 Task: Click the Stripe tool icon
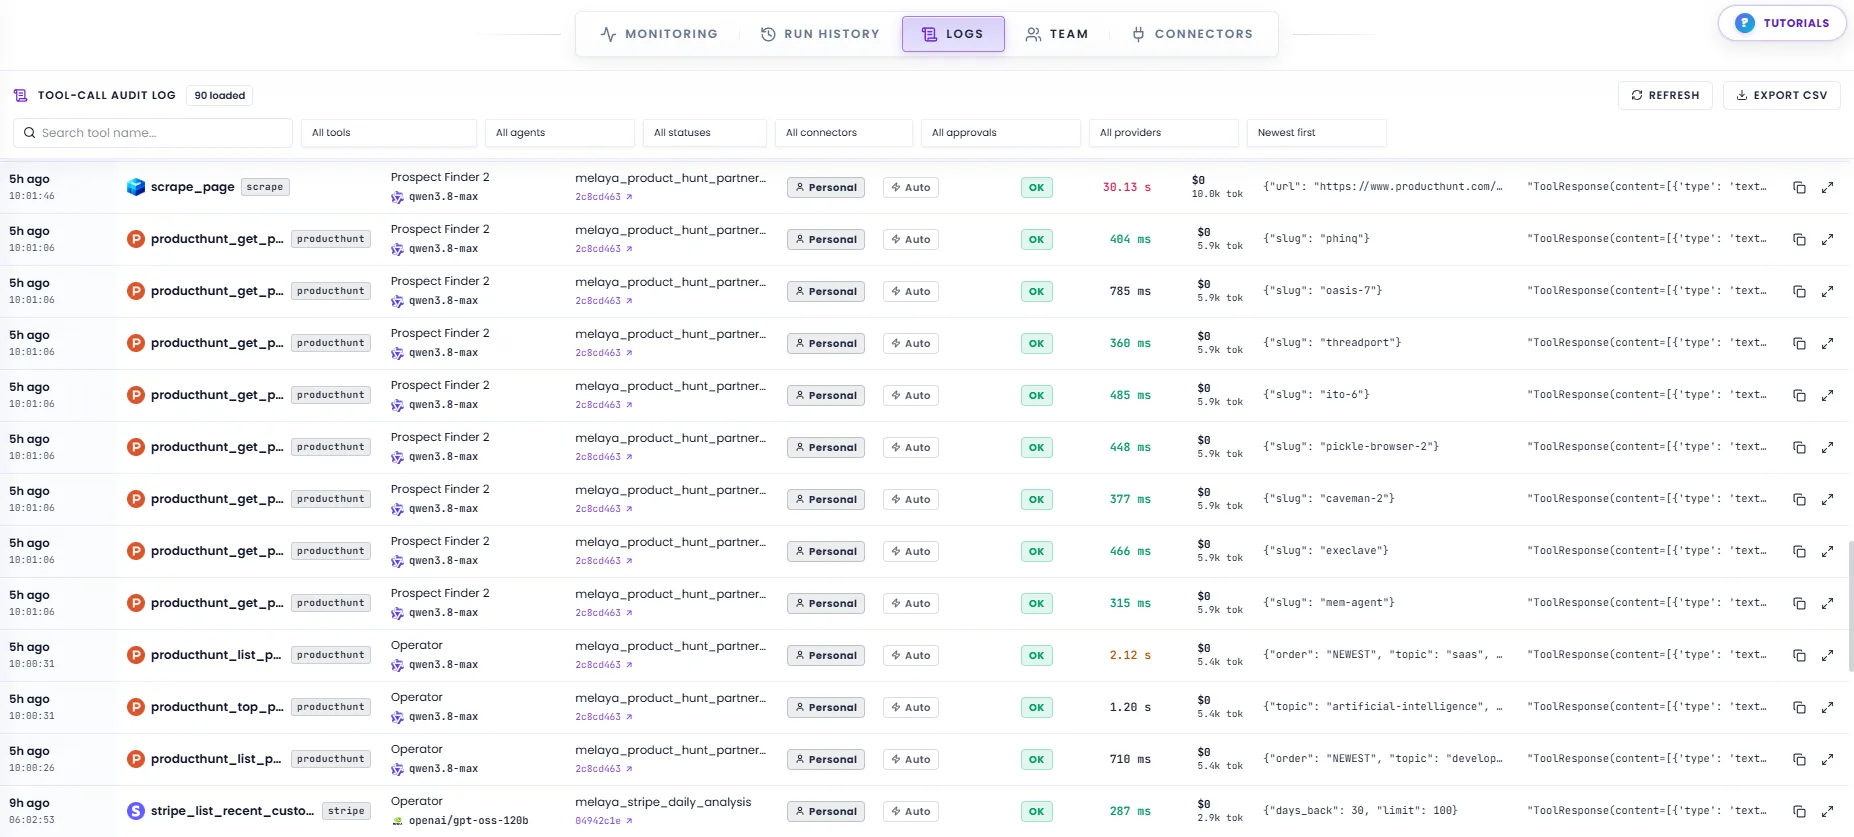(136, 811)
